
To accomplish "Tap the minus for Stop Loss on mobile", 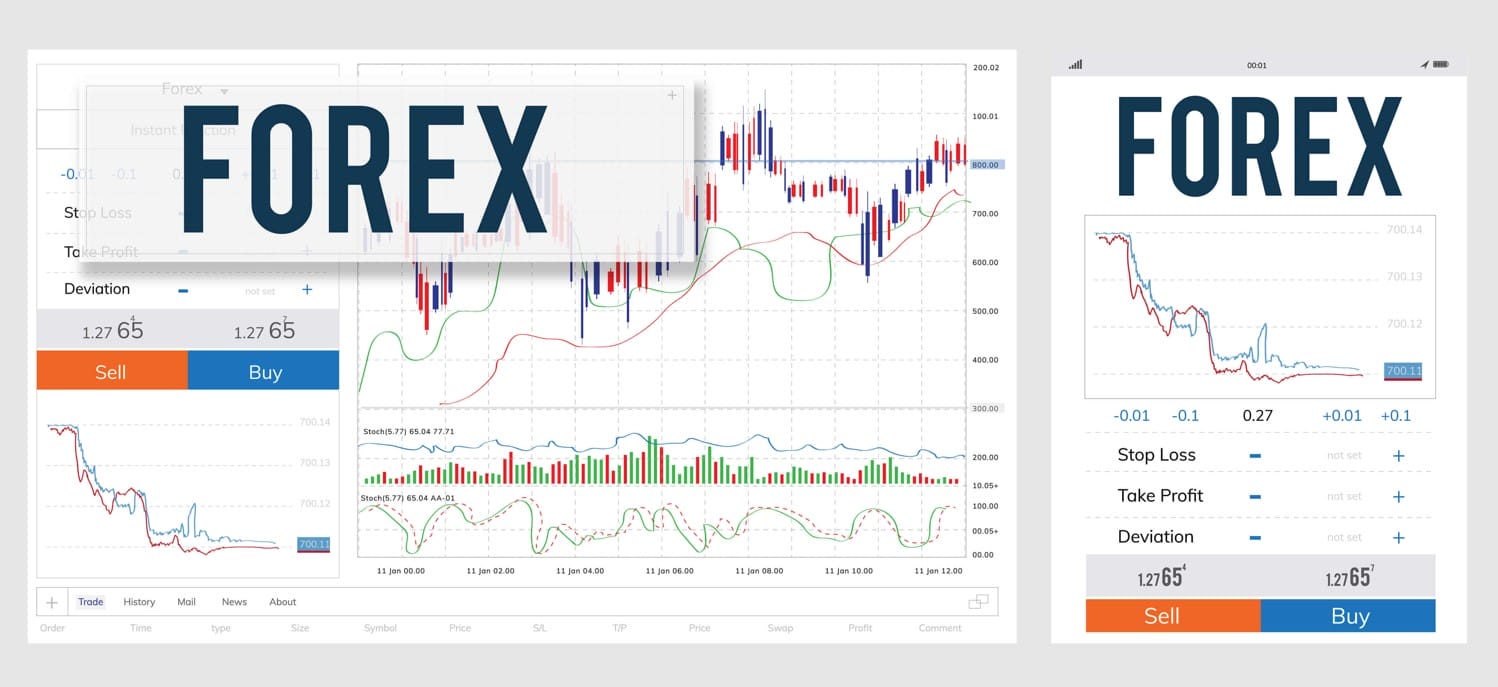I will (x=1255, y=456).
